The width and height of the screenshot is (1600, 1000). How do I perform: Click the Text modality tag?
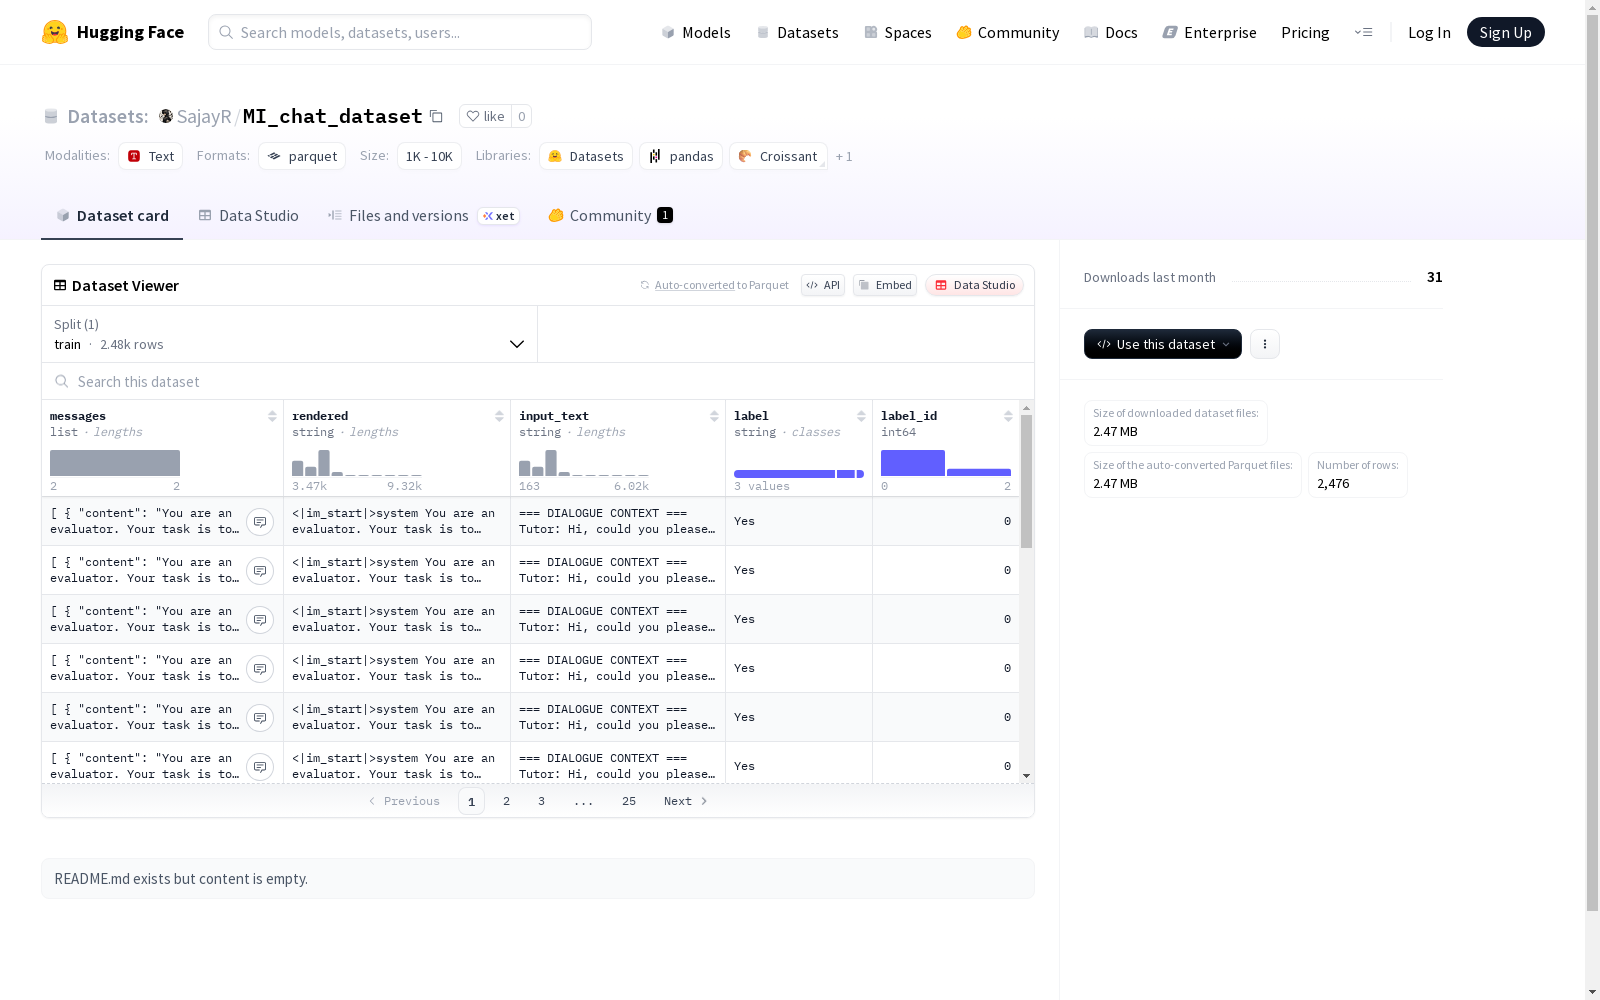click(151, 156)
